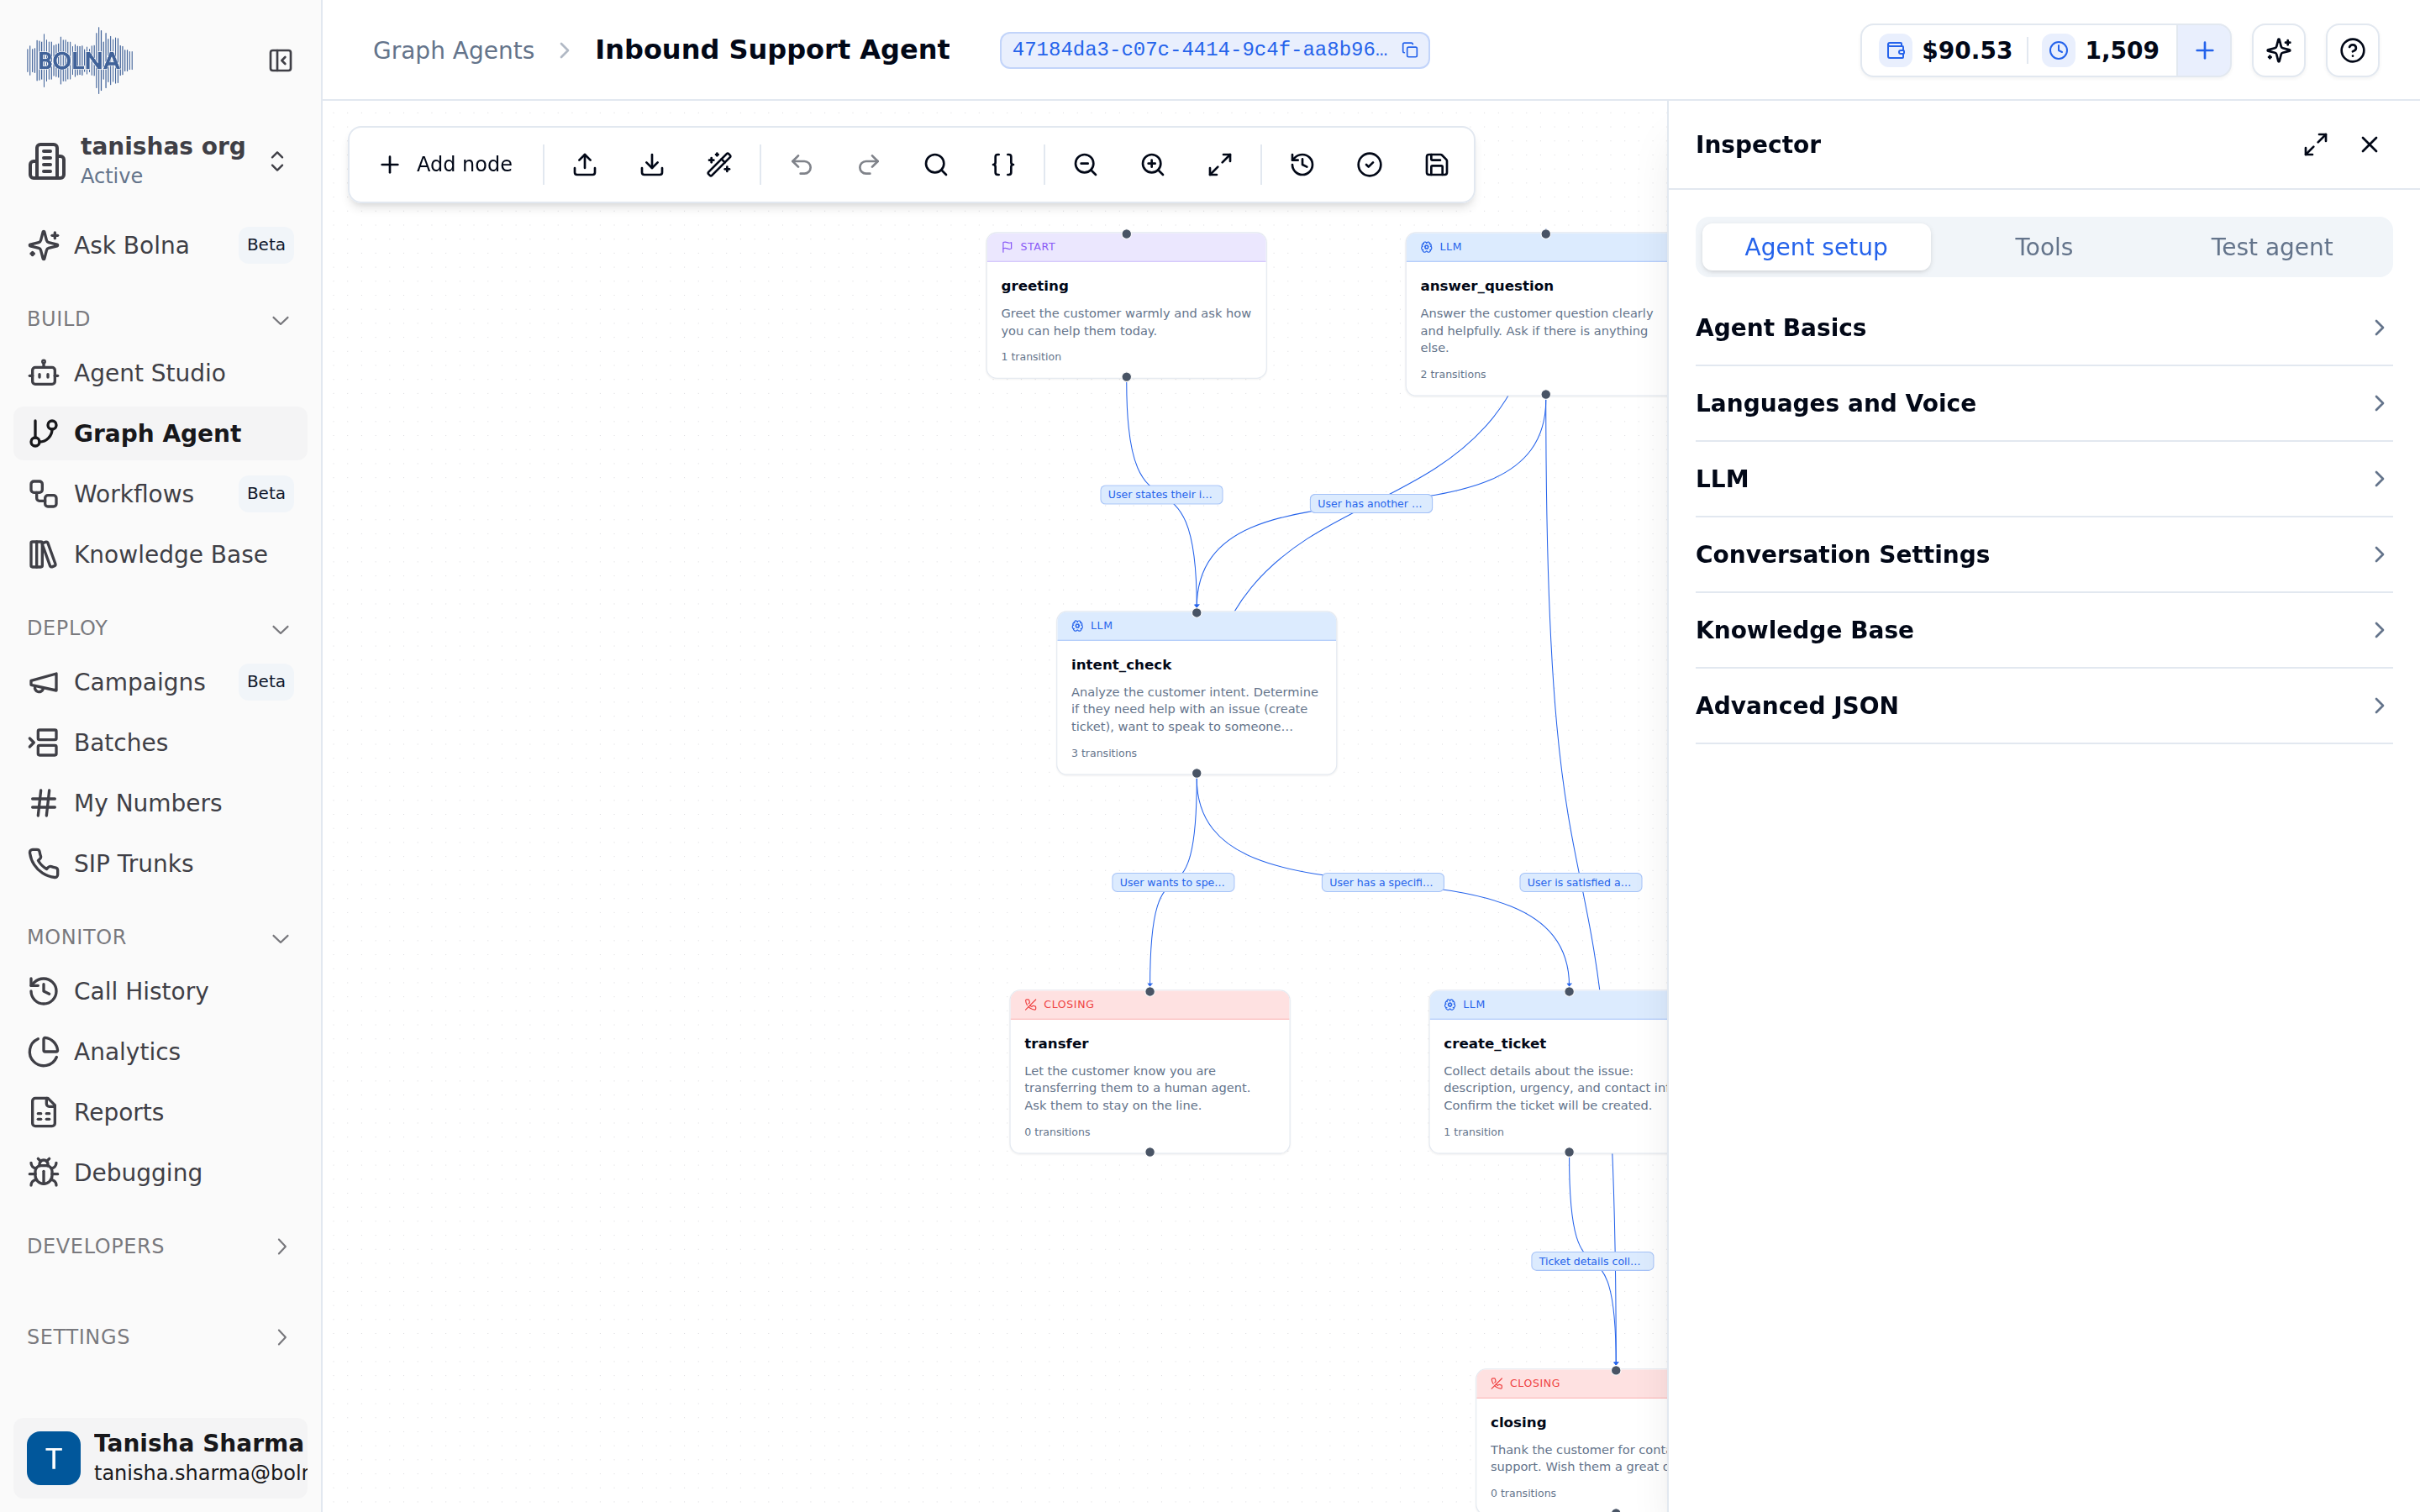Viewport: 2420px width, 1512px height.
Task: Expand the Agent Basics section
Action: (x=2044, y=328)
